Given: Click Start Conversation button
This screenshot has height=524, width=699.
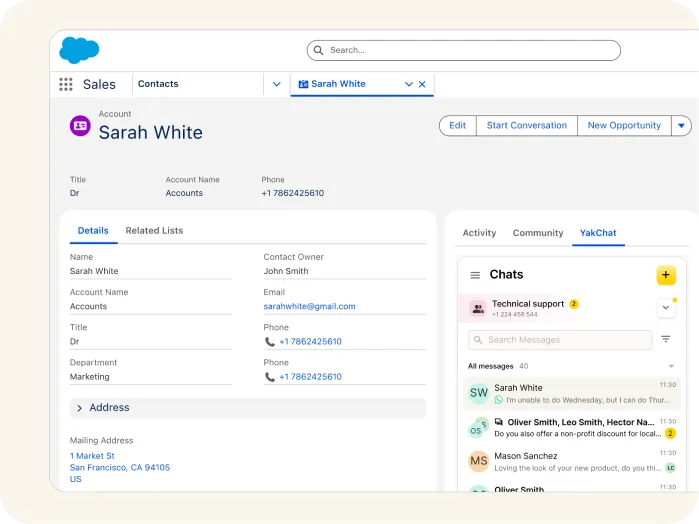Looking at the screenshot, I should tap(526, 125).
